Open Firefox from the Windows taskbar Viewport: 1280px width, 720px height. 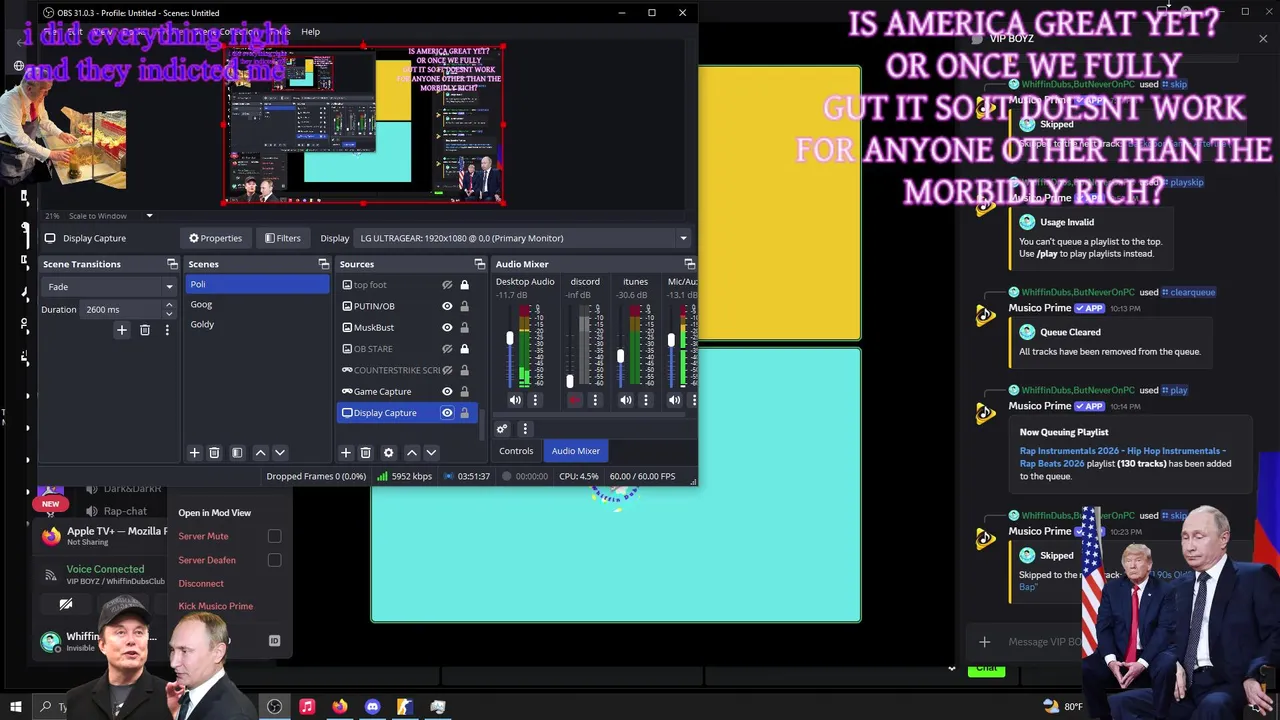[340, 706]
